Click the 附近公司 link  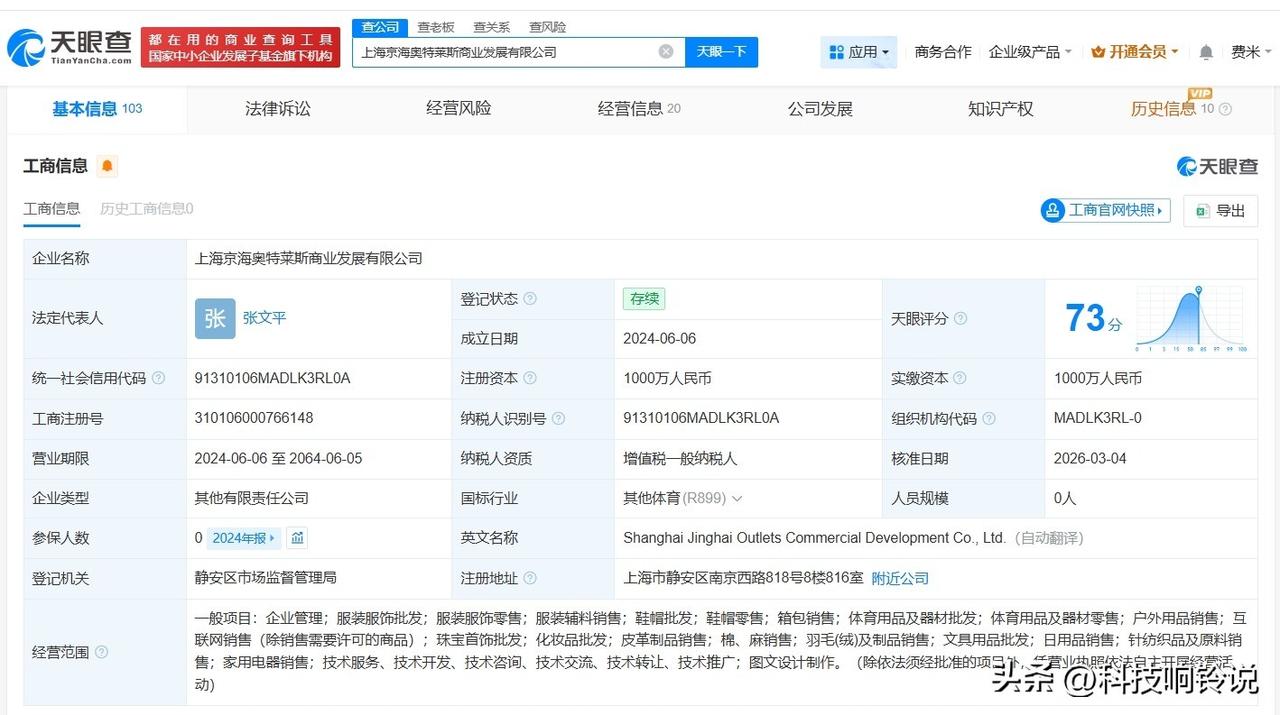click(900, 578)
